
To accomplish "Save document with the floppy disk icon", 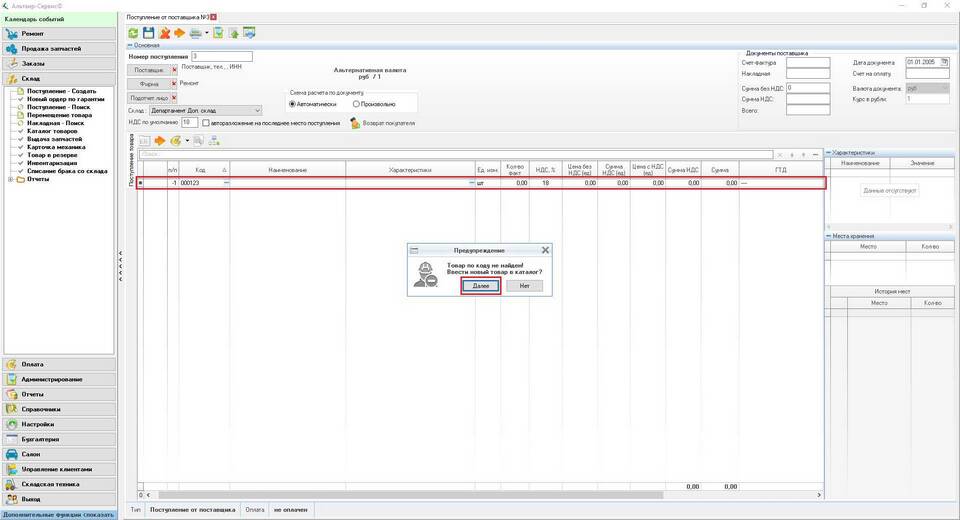I will 148,33.
